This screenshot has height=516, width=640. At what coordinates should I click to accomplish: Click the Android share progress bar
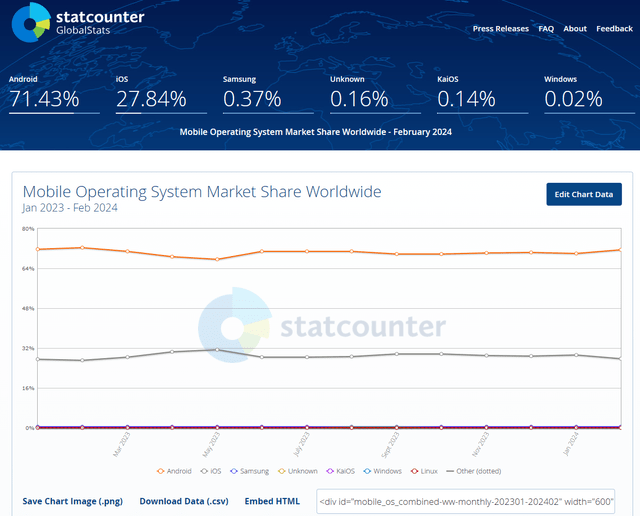point(54,113)
